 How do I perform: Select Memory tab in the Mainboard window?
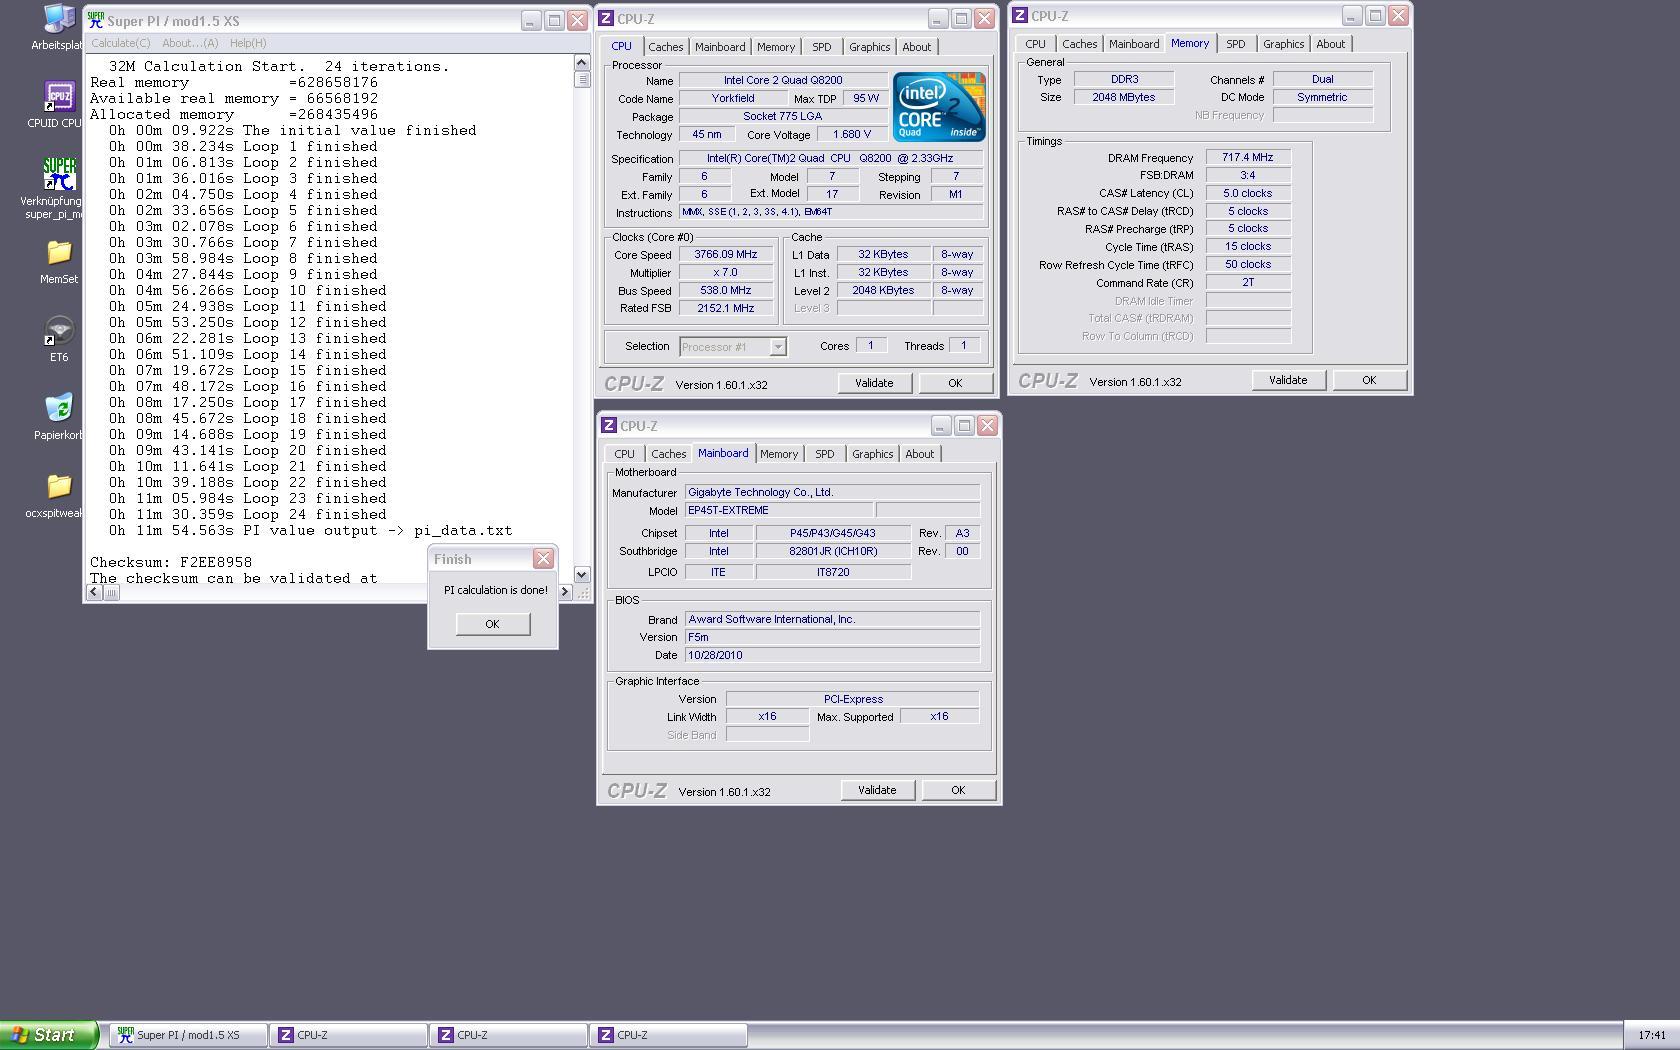(779, 454)
